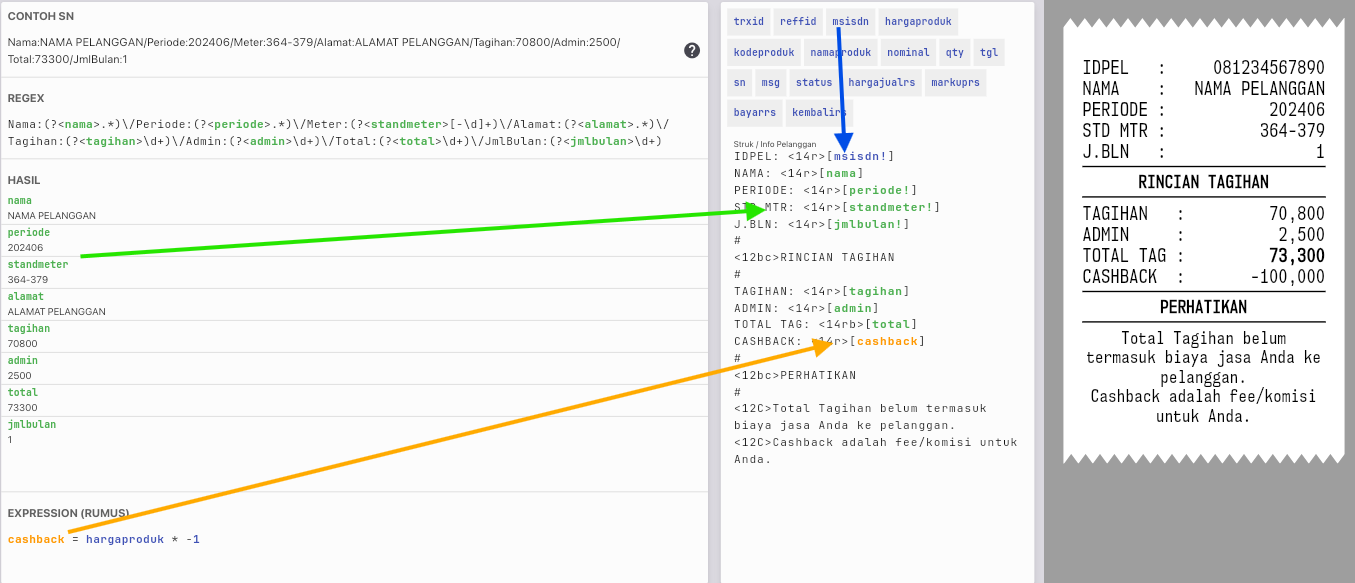Click the markuprs tag button

(x=954, y=82)
